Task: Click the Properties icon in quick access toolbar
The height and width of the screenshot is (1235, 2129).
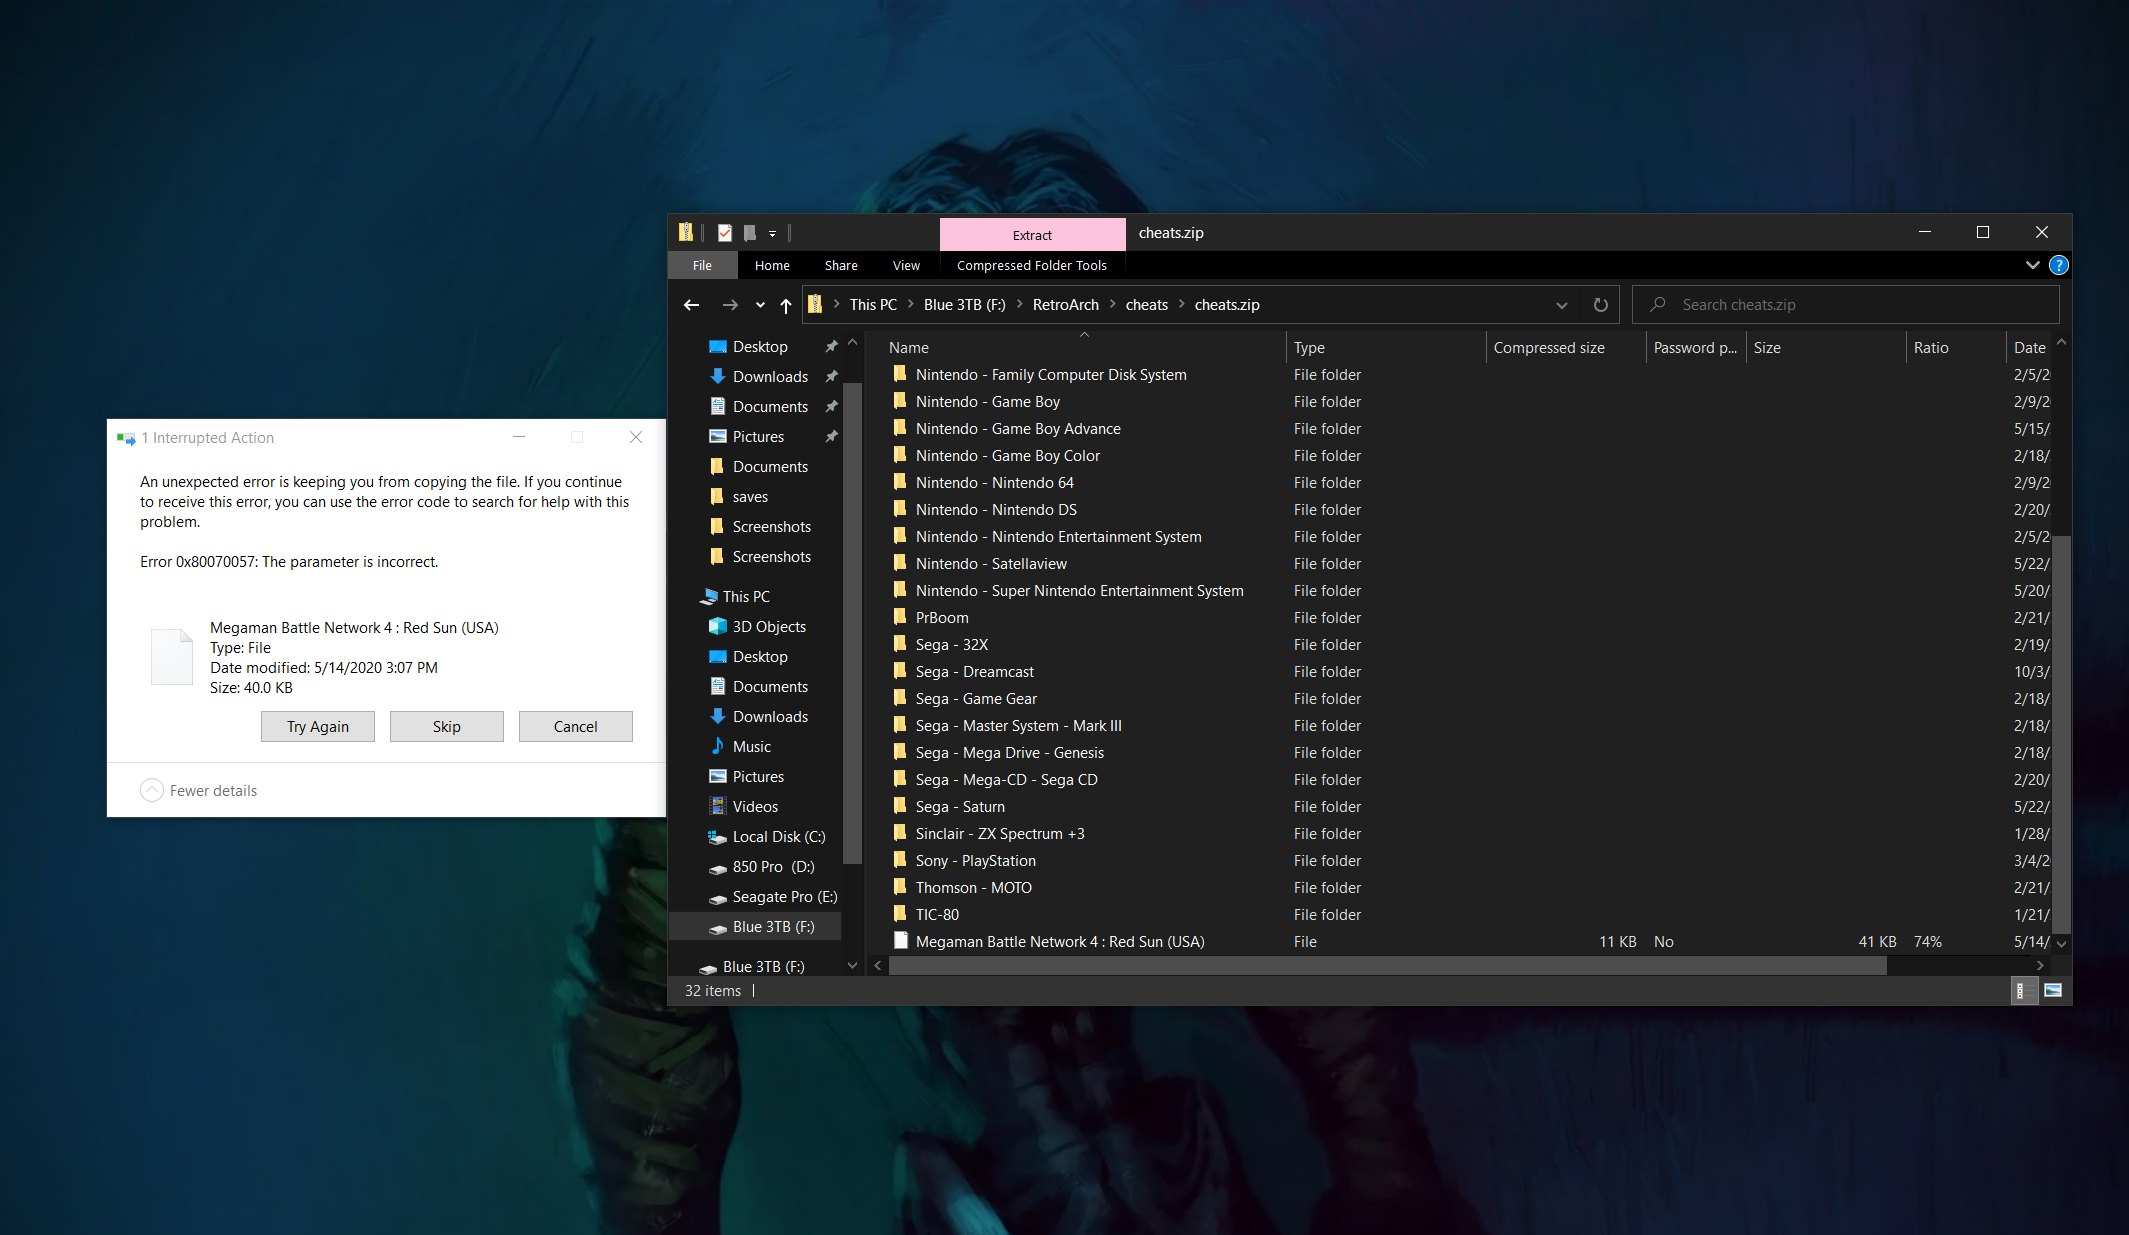Action: click(x=725, y=233)
